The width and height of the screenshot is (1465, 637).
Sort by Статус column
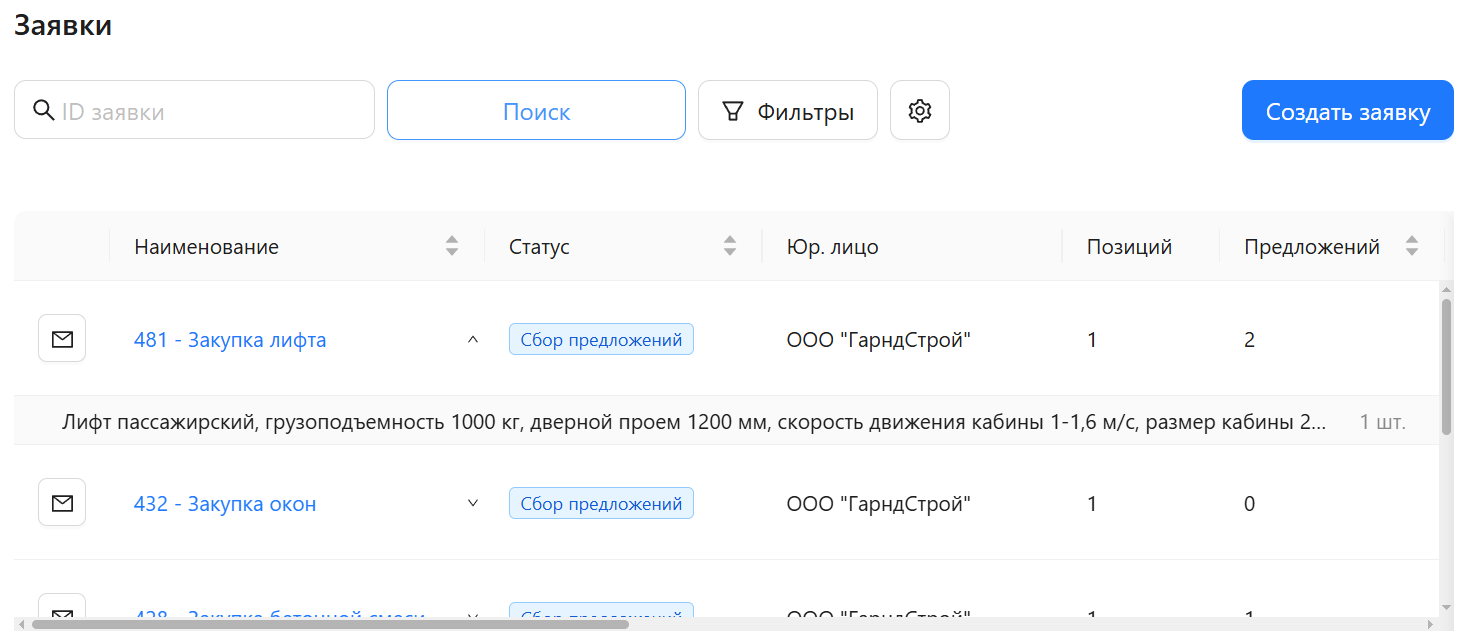click(x=730, y=246)
